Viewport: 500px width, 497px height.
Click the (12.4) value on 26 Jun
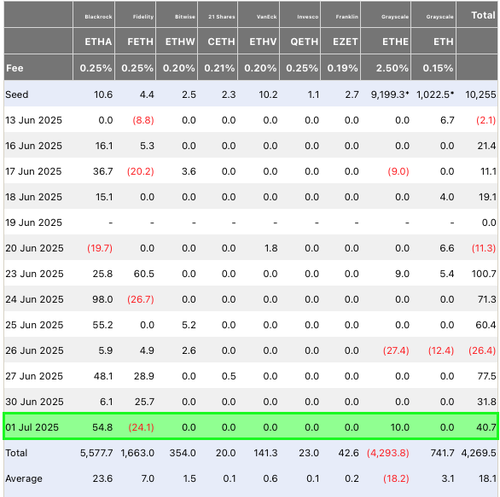(441, 351)
